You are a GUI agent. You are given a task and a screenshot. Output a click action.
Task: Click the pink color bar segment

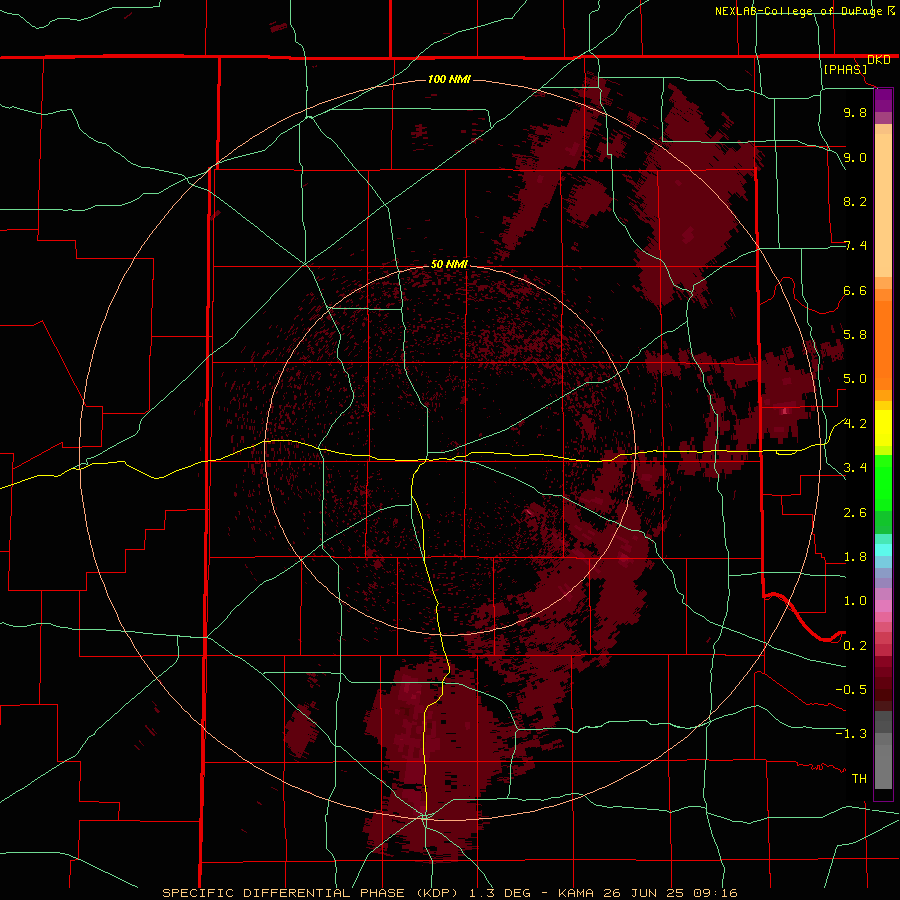coord(883,606)
